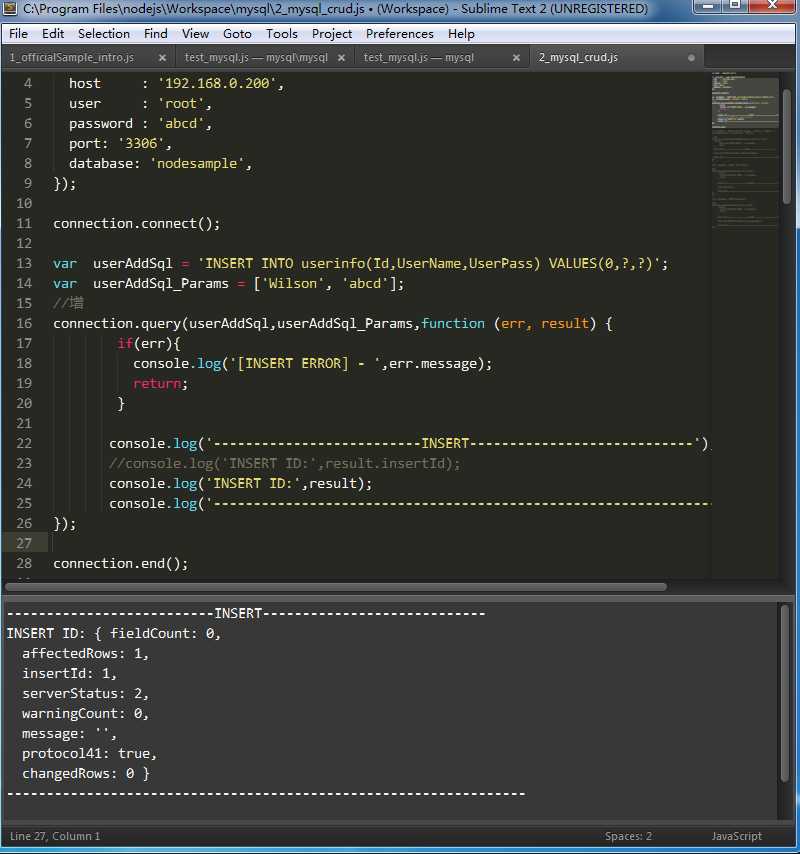
Task: Close the 1_officialSample_intro.js tab
Action: tap(162, 58)
